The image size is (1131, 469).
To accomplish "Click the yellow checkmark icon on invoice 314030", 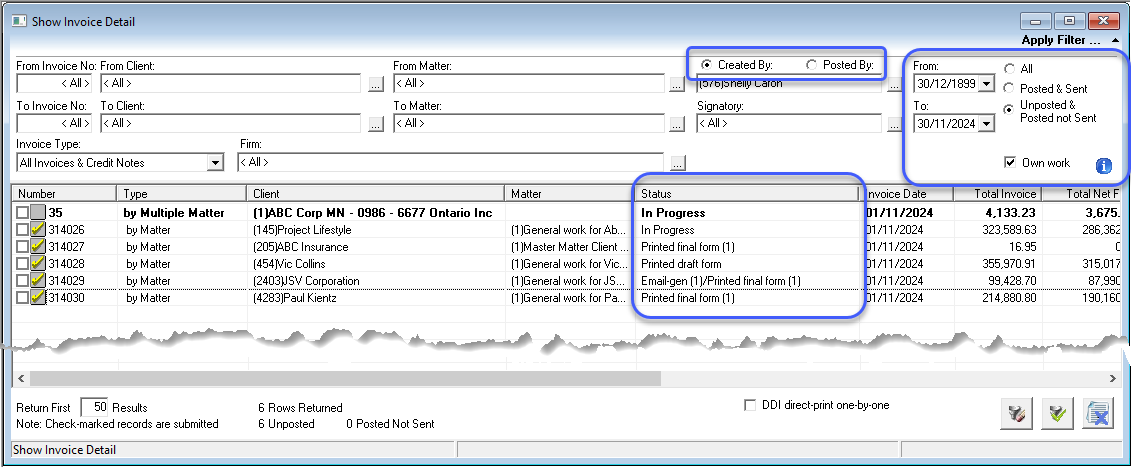I will point(38,297).
